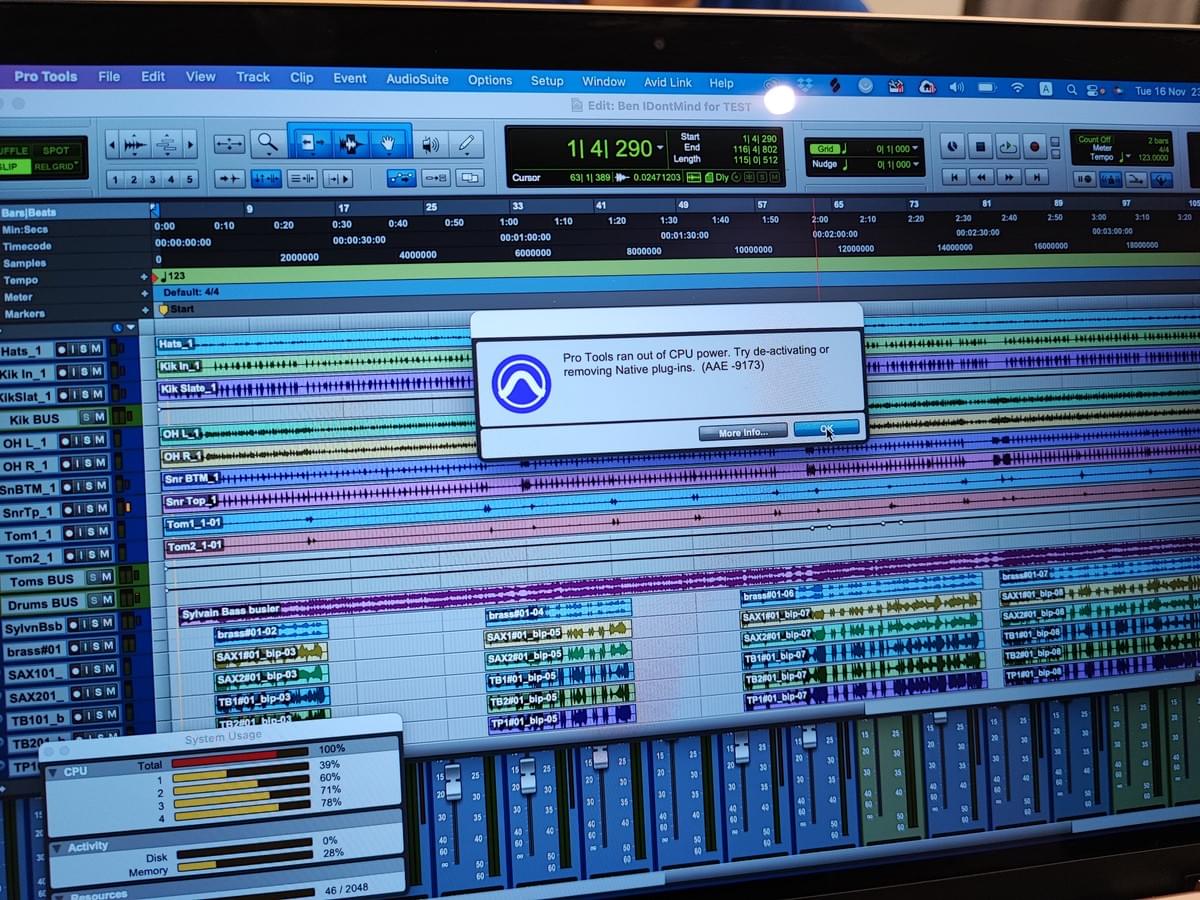The height and width of the screenshot is (900, 1200).
Task: Open the track list view dropdown arrow
Action: [x=131, y=328]
